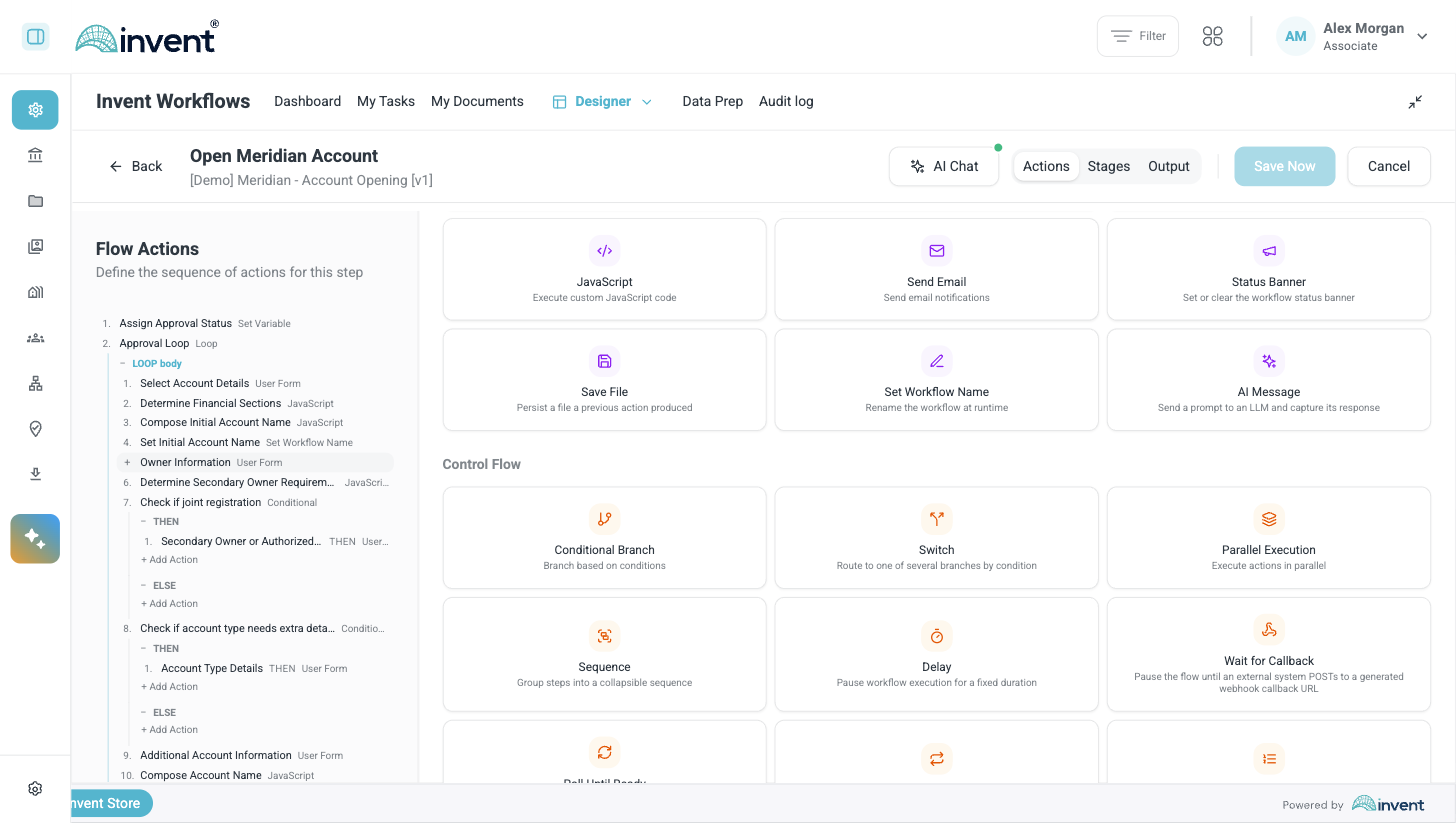Image resolution: width=1456 pixels, height=823 pixels.
Task: Add a Parallel Execution control flow card
Action: click(1268, 538)
